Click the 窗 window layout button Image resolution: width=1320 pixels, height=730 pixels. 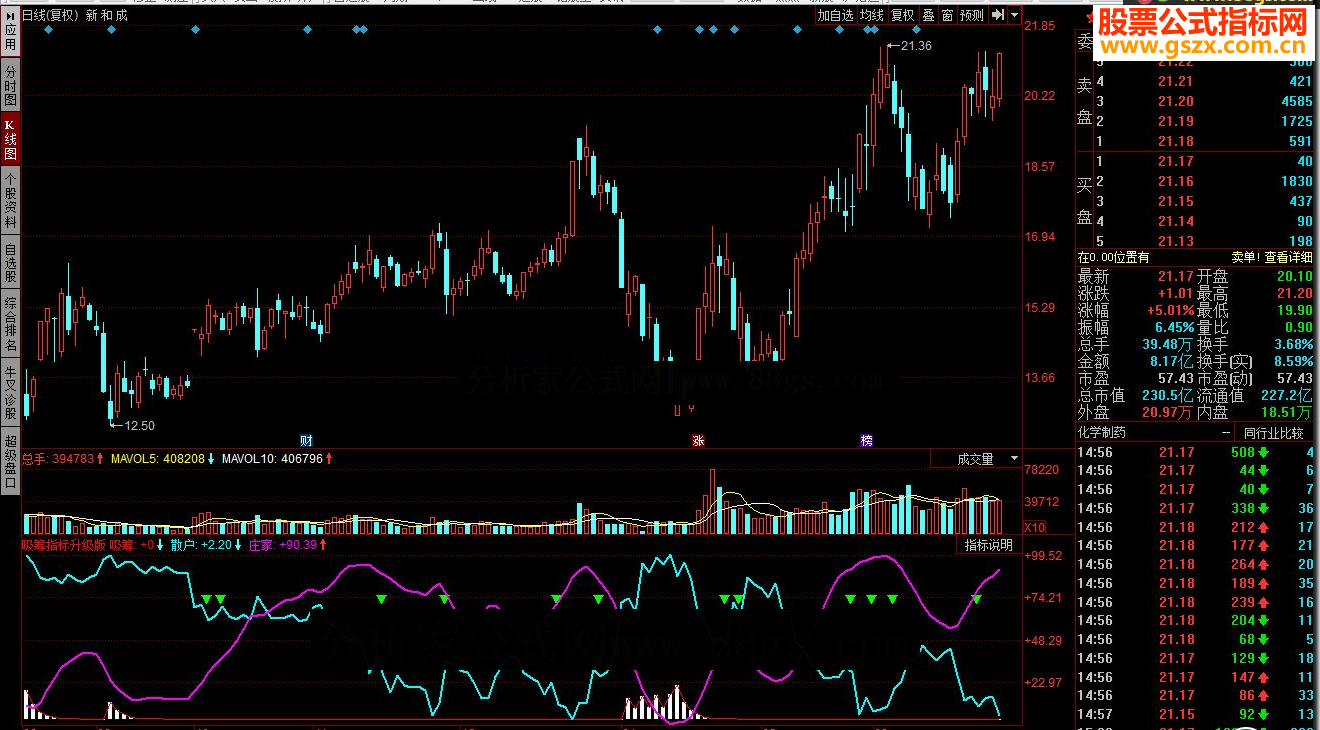click(x=947, y=15)
